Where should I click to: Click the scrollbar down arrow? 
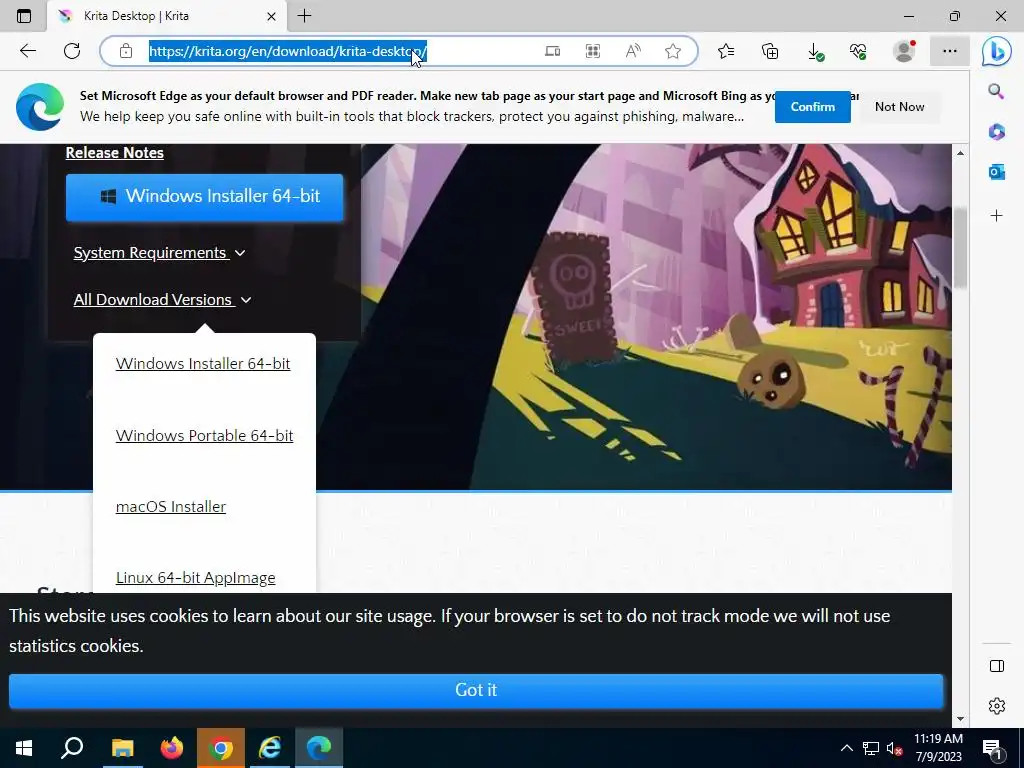click(960, 719)
